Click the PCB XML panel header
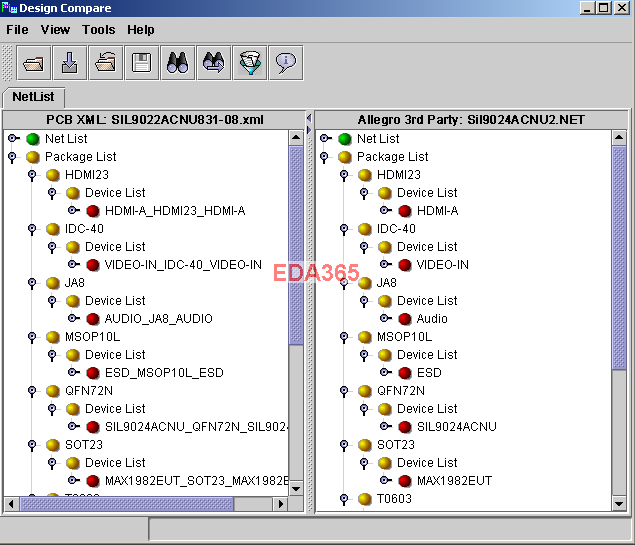635x545 pixels. click(154, 120)
